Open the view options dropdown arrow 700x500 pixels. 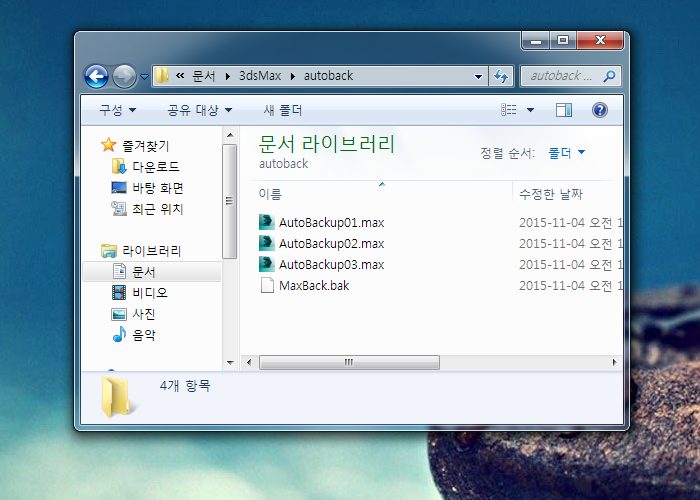tap(530, 110)
